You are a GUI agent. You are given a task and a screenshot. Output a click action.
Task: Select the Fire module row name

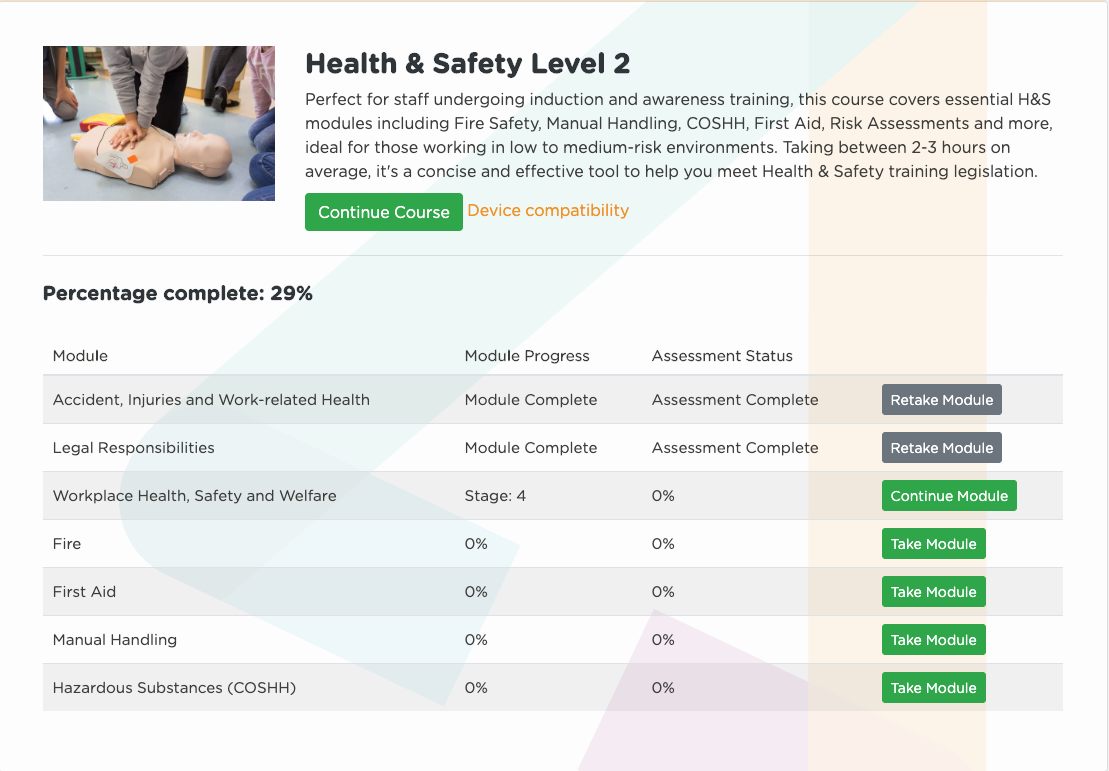click(67, 544)
